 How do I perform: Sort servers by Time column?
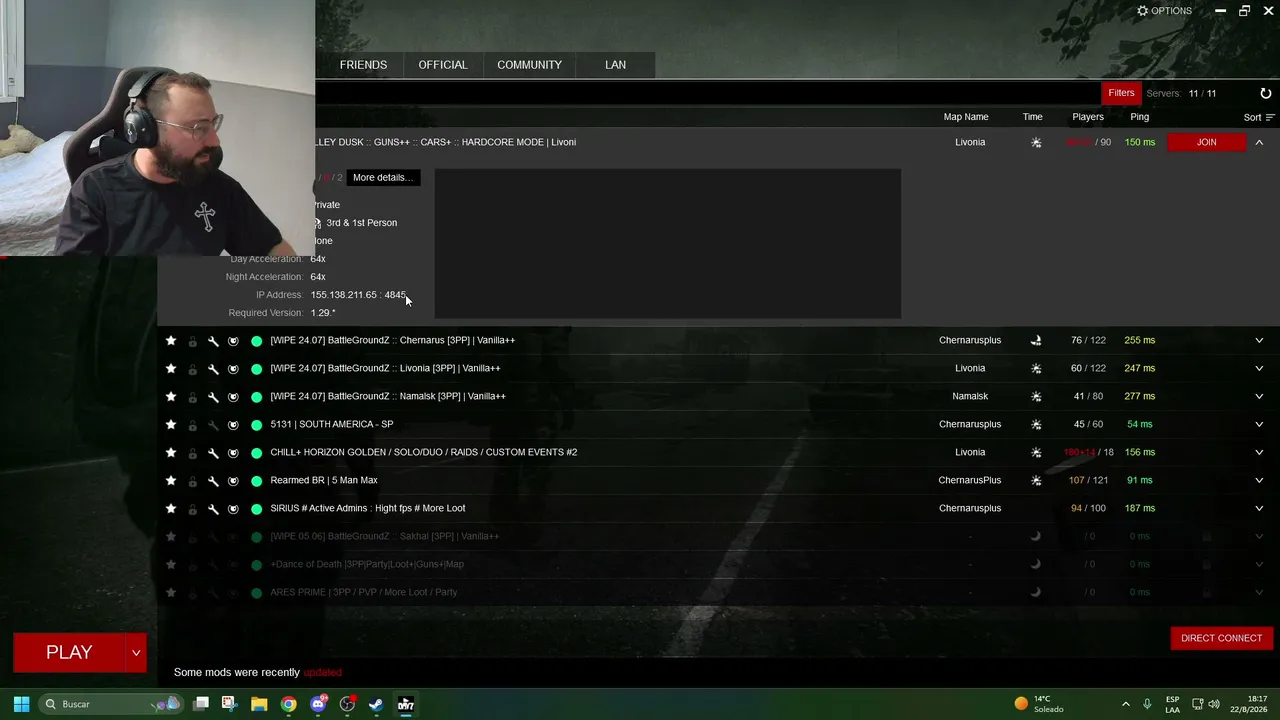click(x=1032, y=117)
